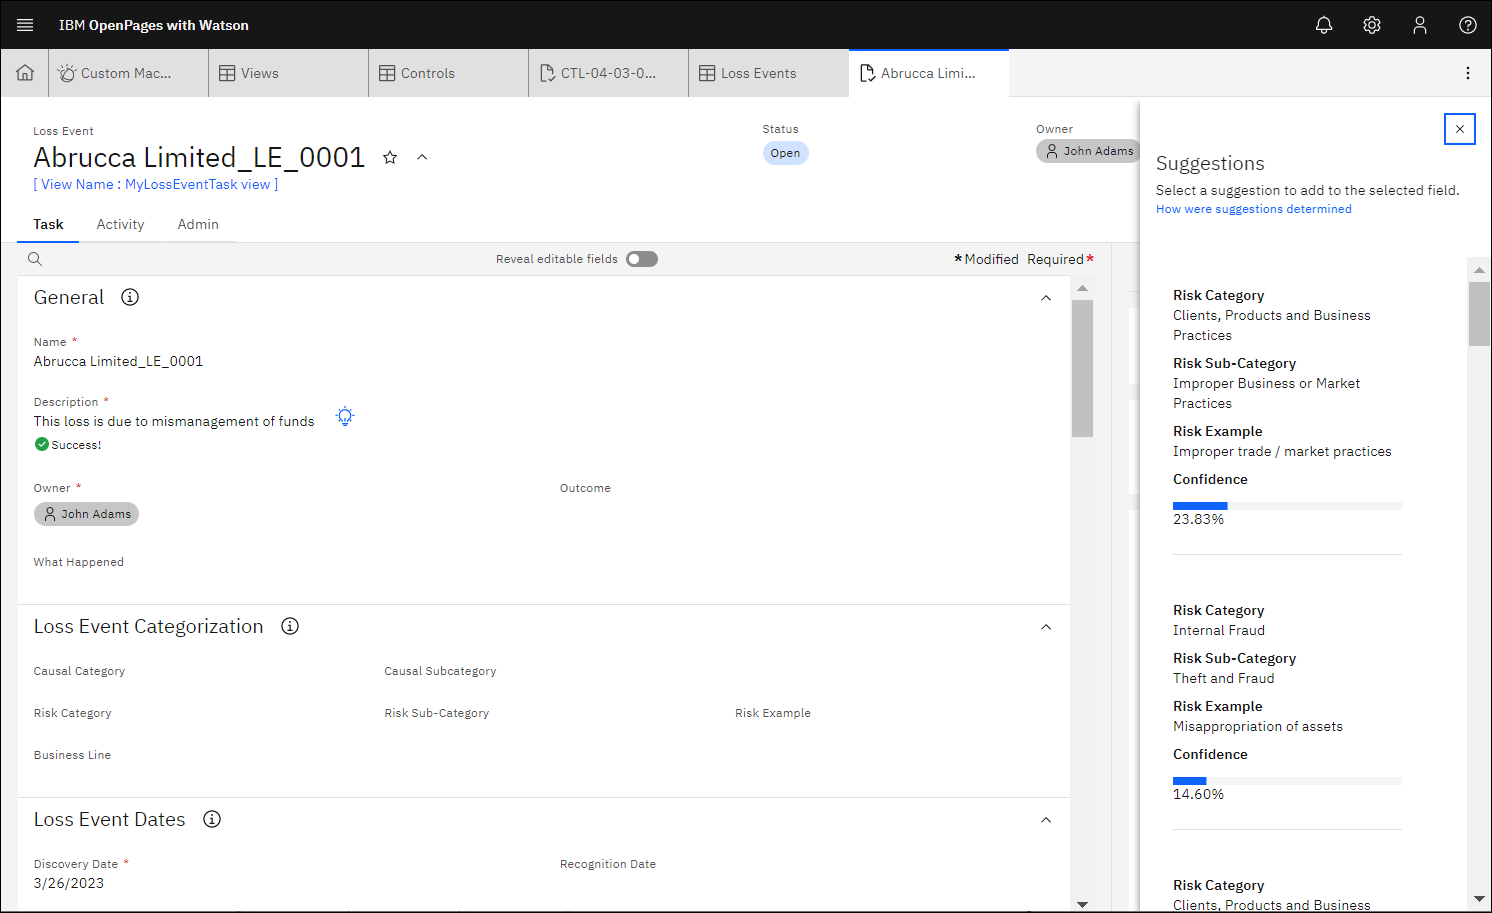The height and width of the screenshot is (913, 1492).
Task: Collapse the header with chevron beside title
Action: (x=422, y=158)
